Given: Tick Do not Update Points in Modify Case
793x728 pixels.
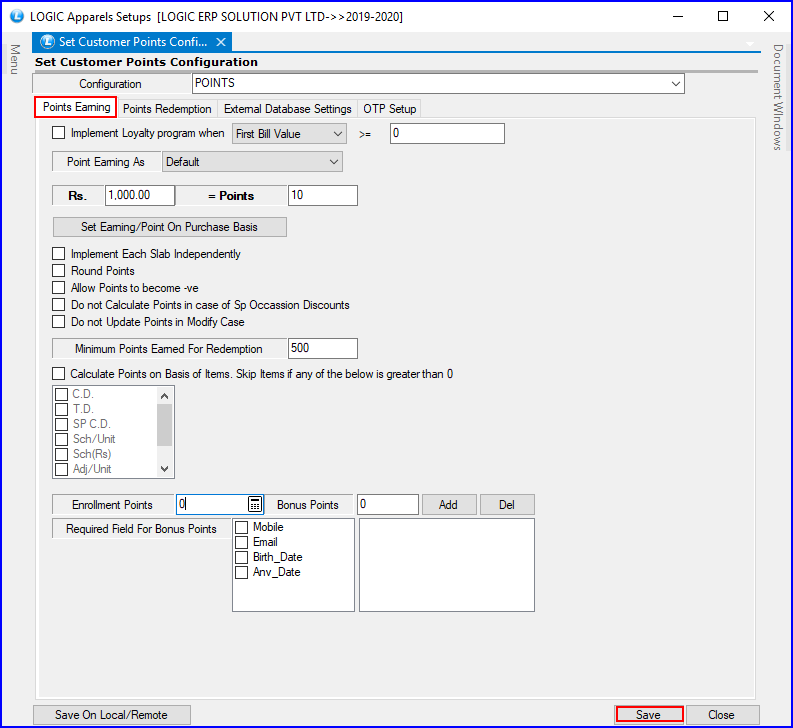Looking at the screenshot, I should coord(59,322).
